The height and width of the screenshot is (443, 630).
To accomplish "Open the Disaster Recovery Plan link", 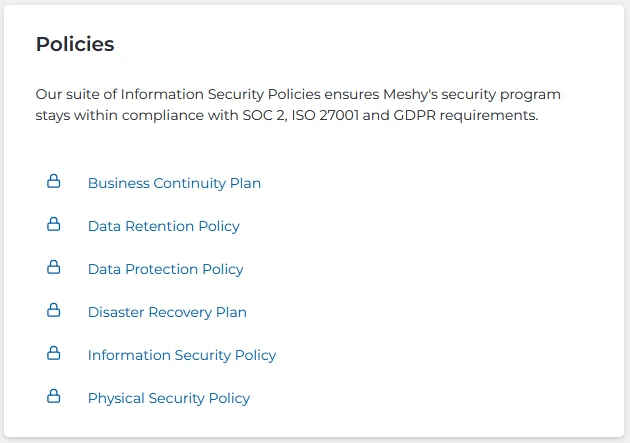I will [x=167, y=312].
